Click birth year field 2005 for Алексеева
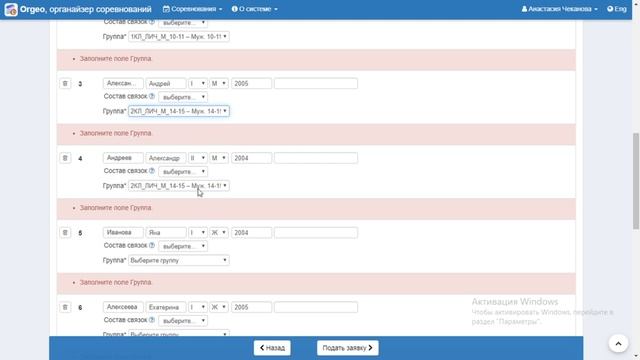Image resolution: width=640 pixels, height=360 pixels. tap(251, 307)
